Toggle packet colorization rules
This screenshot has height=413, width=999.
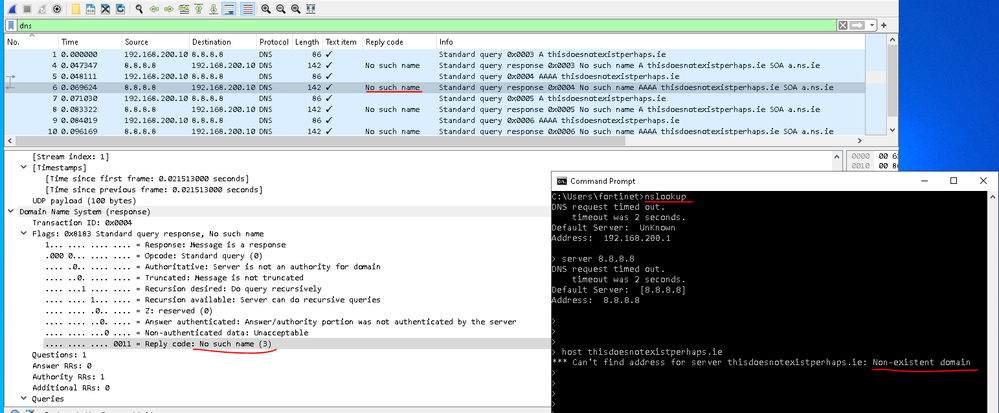pyautogui.click(x=247, y=9)
